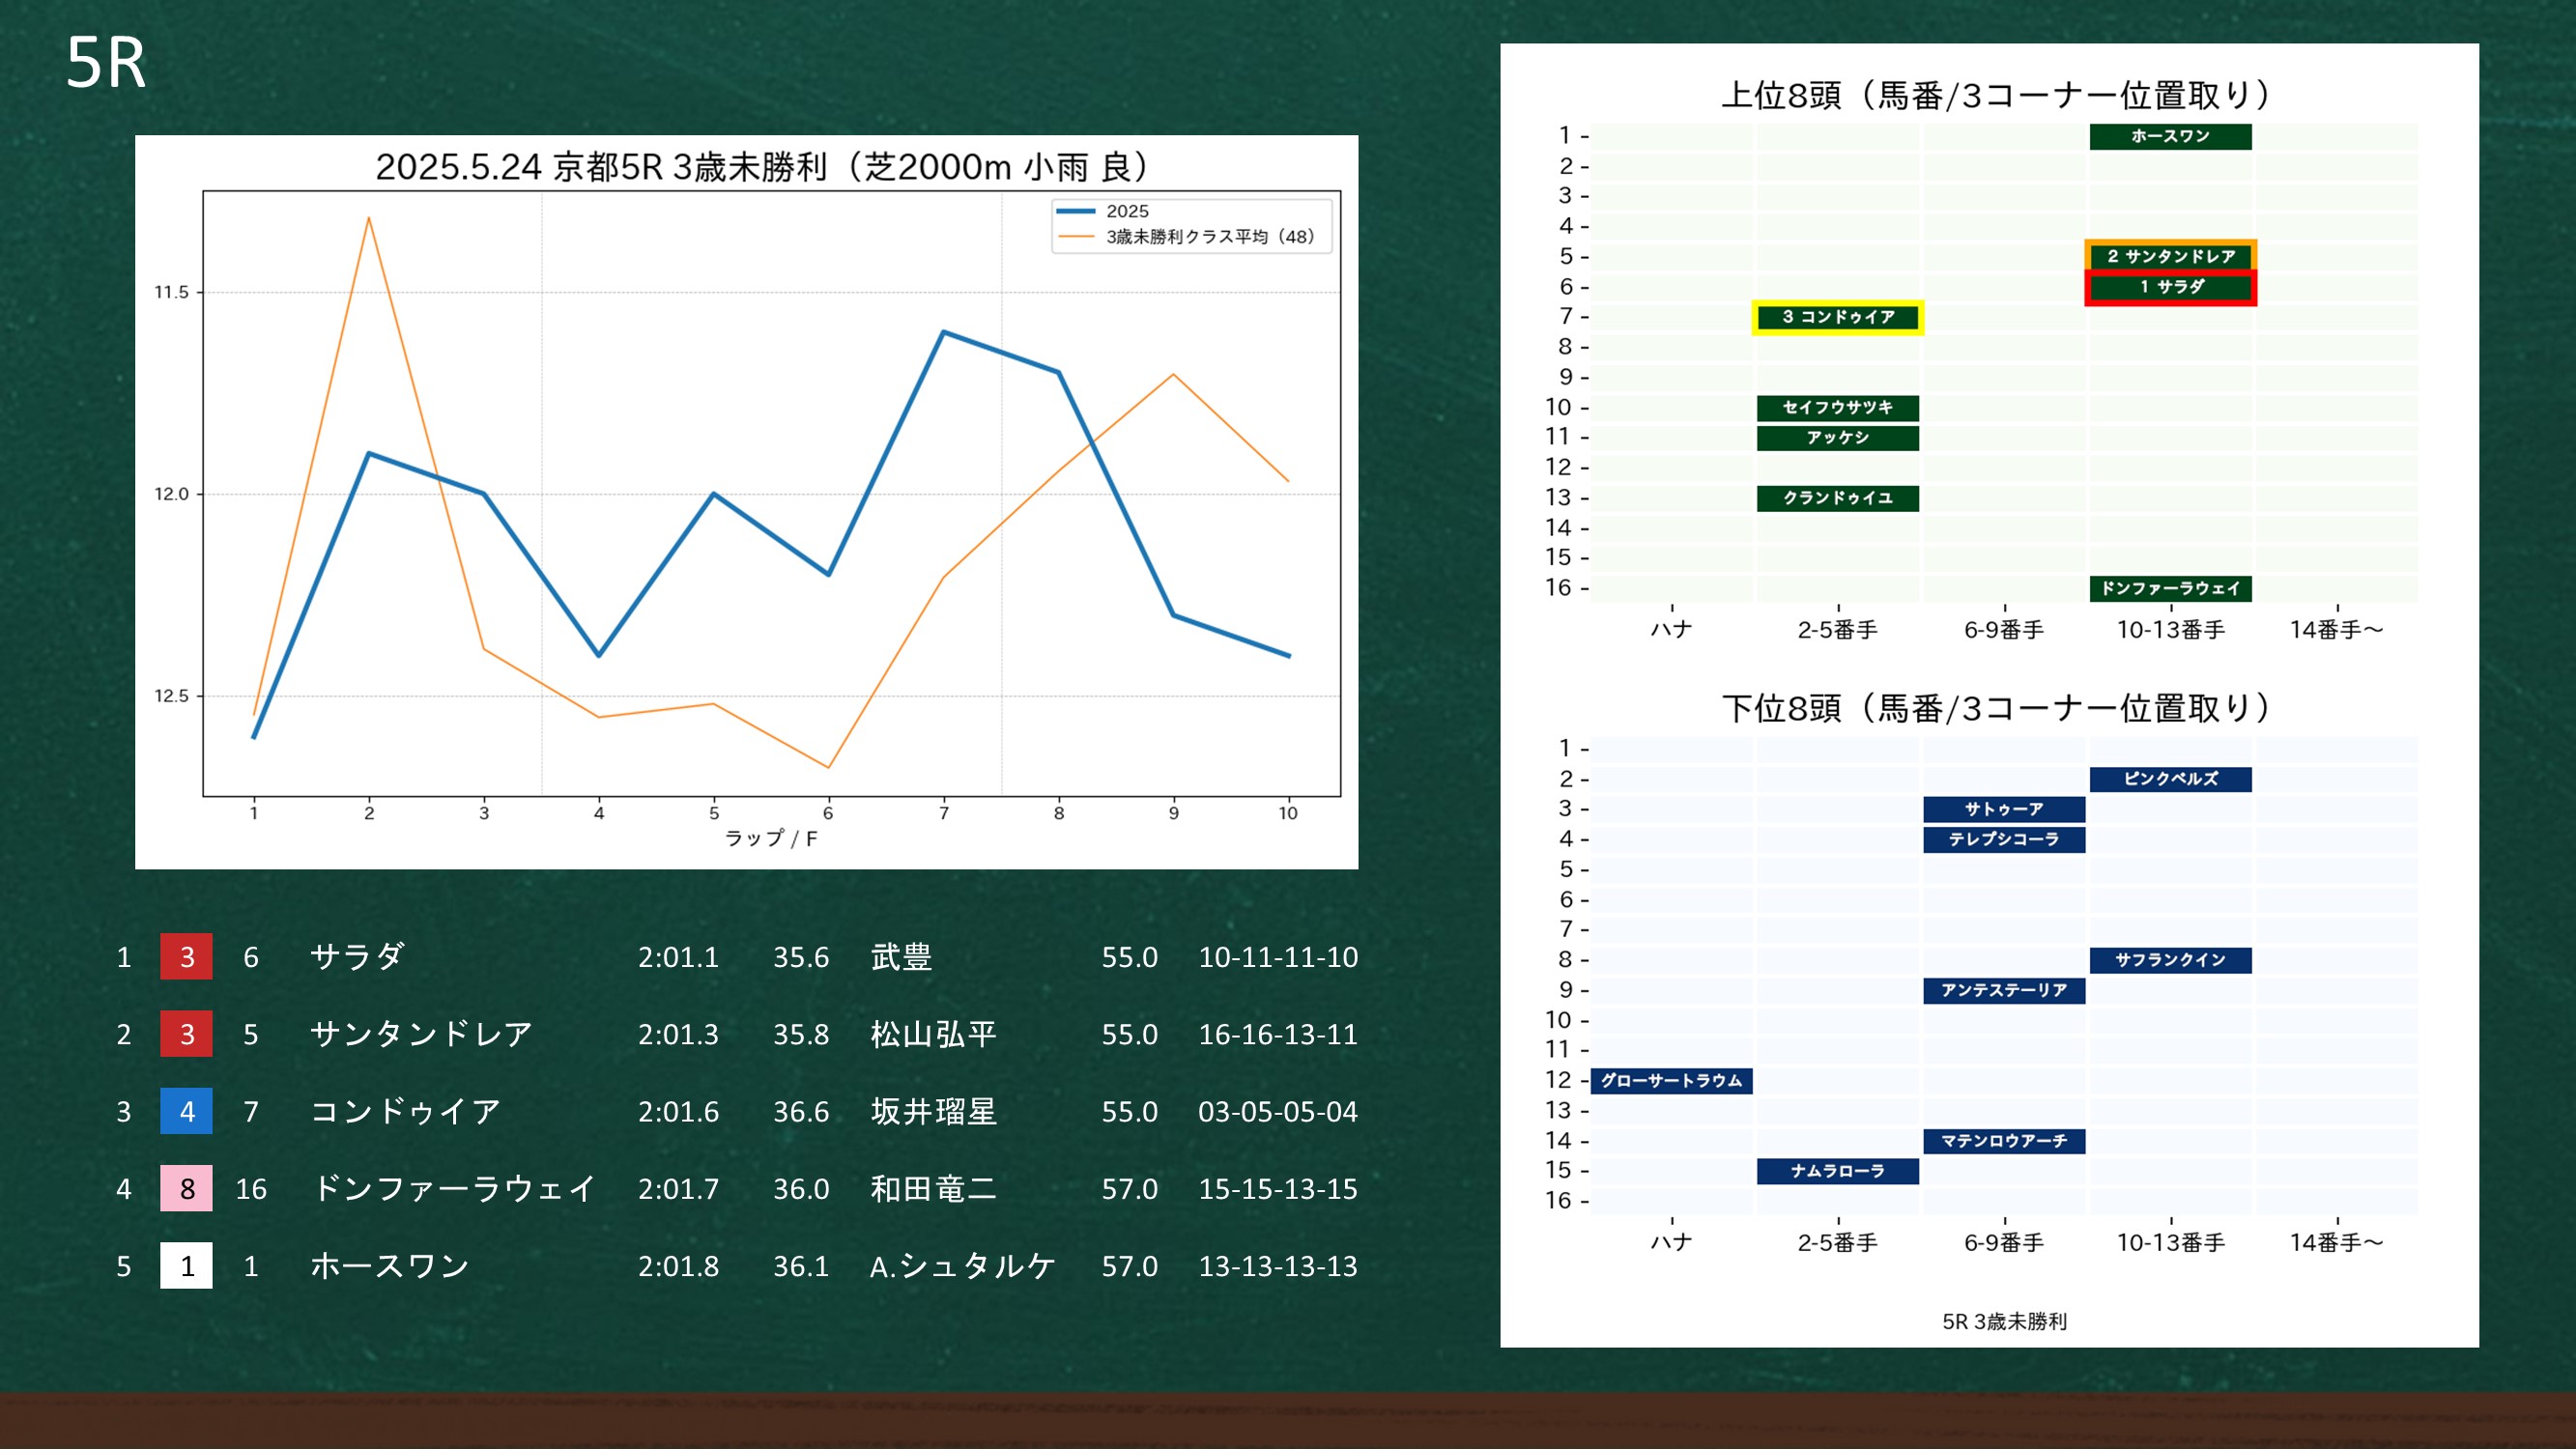Click the 3歳未勝利クラス平均 legend entry
The height and width of the screenshot is (1449, 2576).
[x=1208, y=237]
